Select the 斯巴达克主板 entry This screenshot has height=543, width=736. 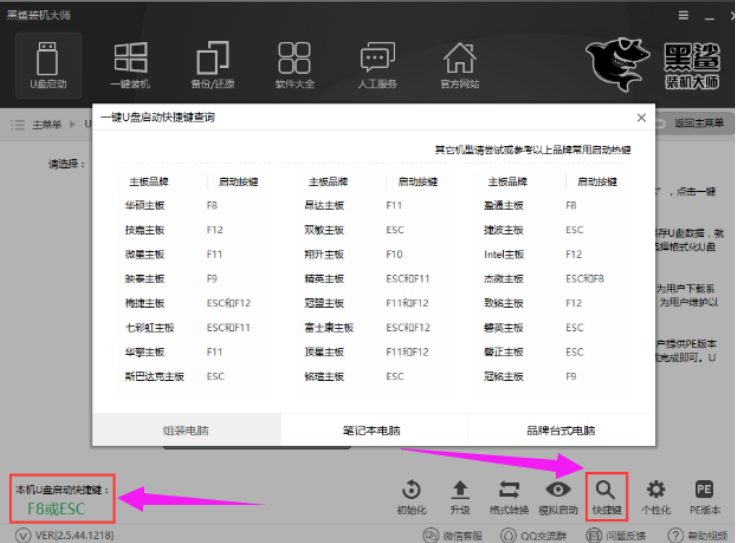pyautogui.click(x=154, y=376)
